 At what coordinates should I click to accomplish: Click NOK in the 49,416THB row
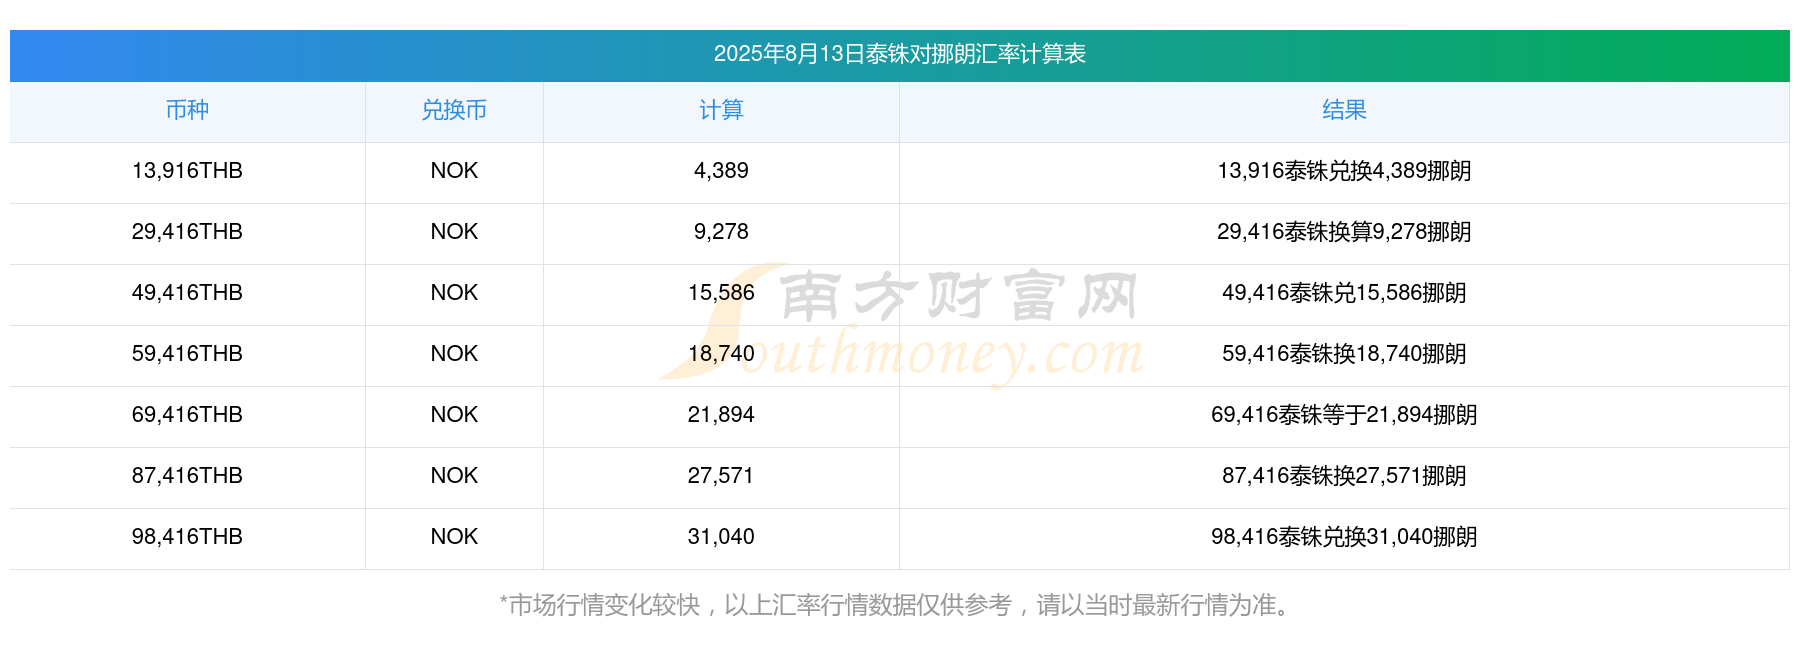coord(454,293)
